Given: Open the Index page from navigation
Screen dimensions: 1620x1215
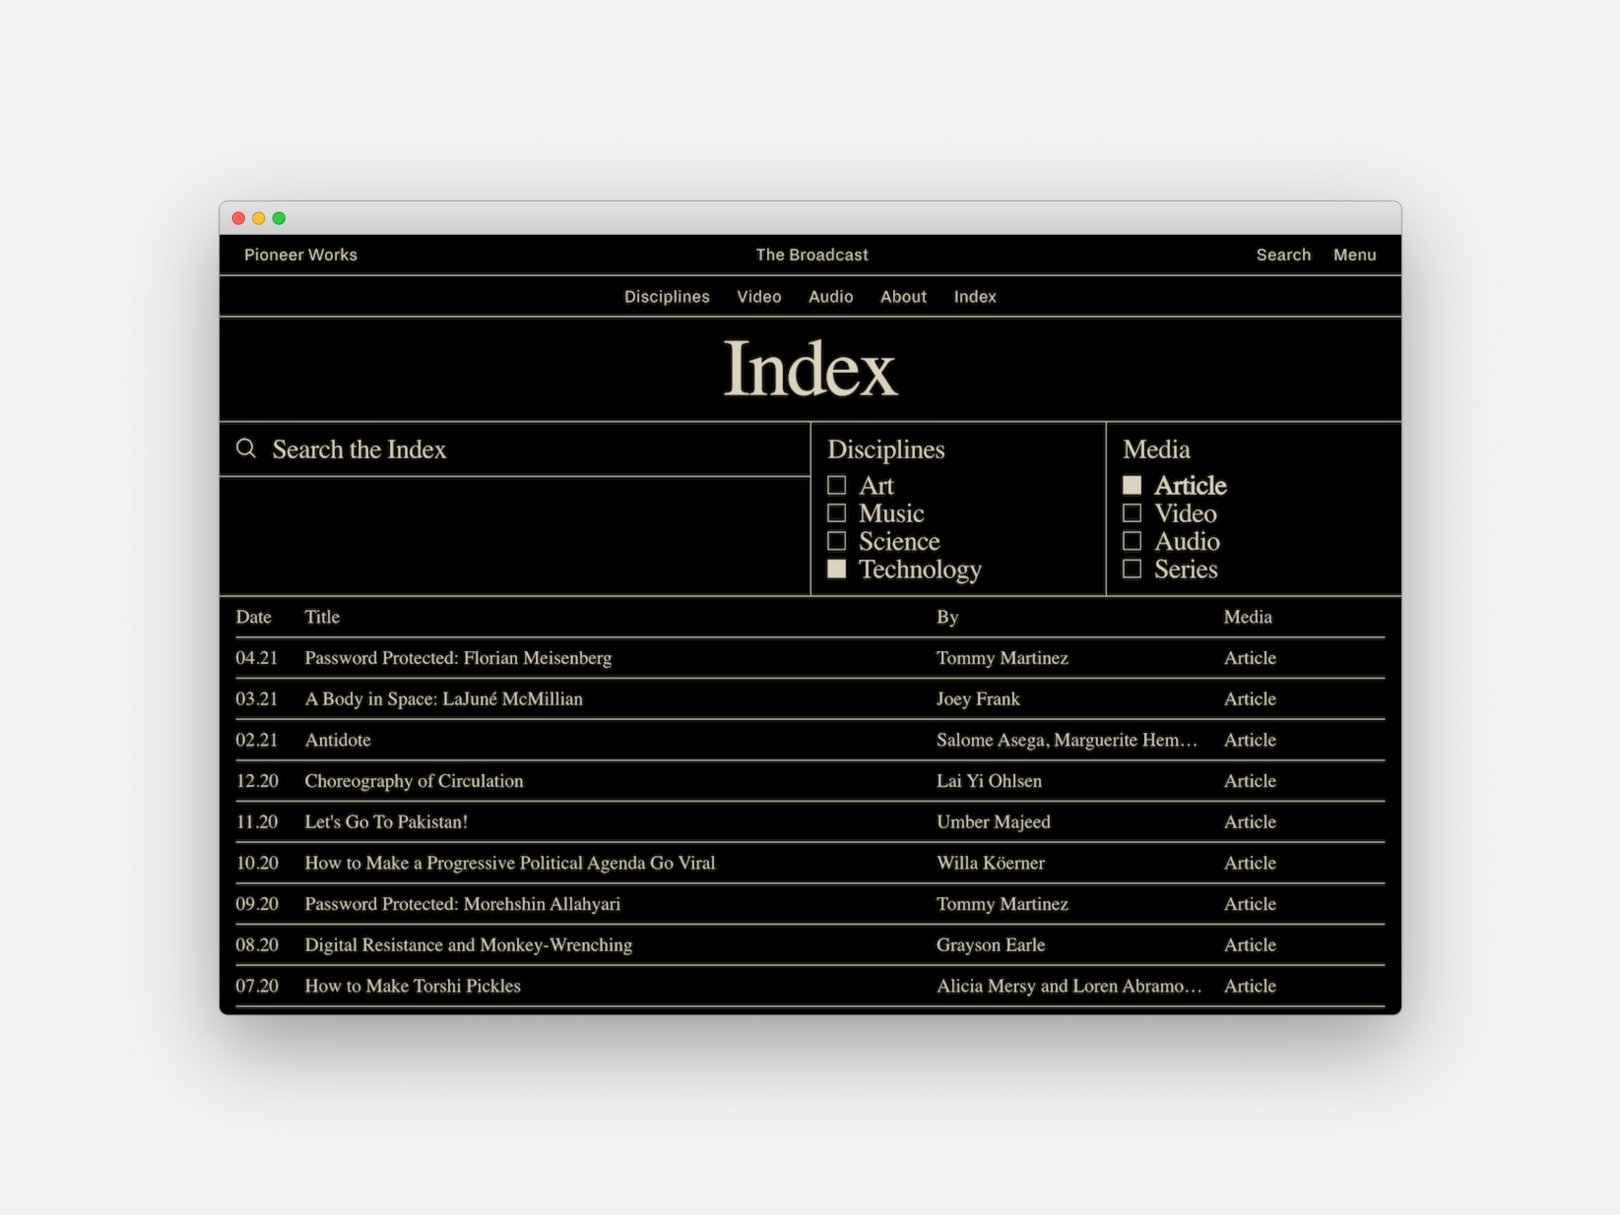Looking at the screenshot, I should [x=974, y=296].
